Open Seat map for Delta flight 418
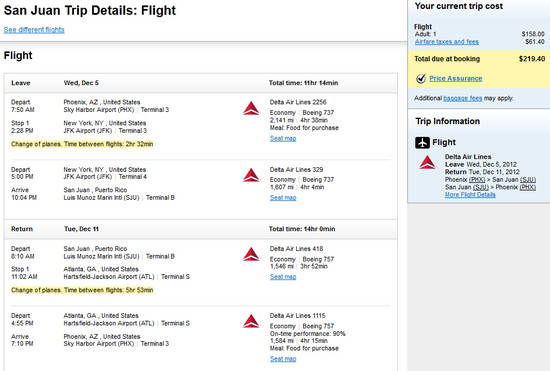 pyautogui.click(x=283, y=277)
